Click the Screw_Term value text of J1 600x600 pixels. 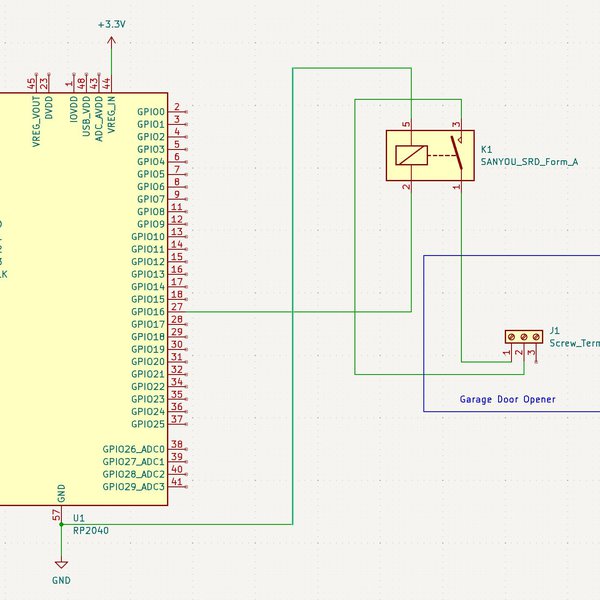click(x=575, y=343)
